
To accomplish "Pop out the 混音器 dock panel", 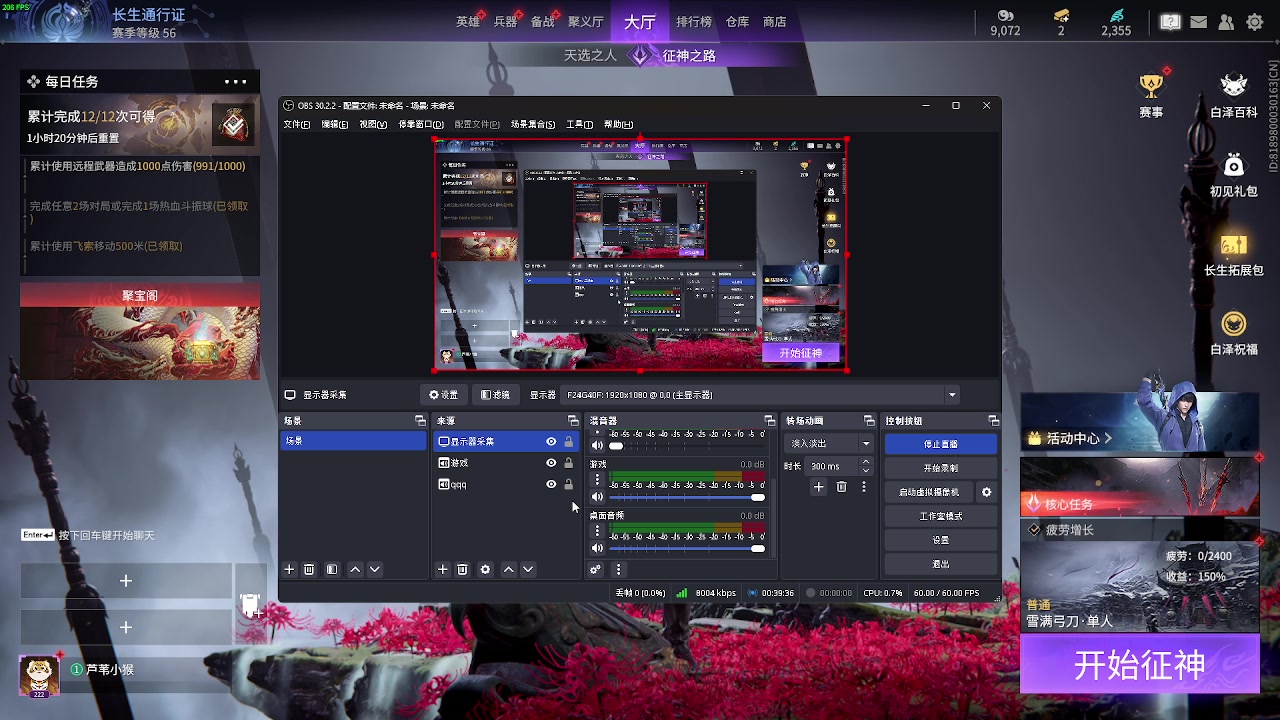I will click(769, 421).
